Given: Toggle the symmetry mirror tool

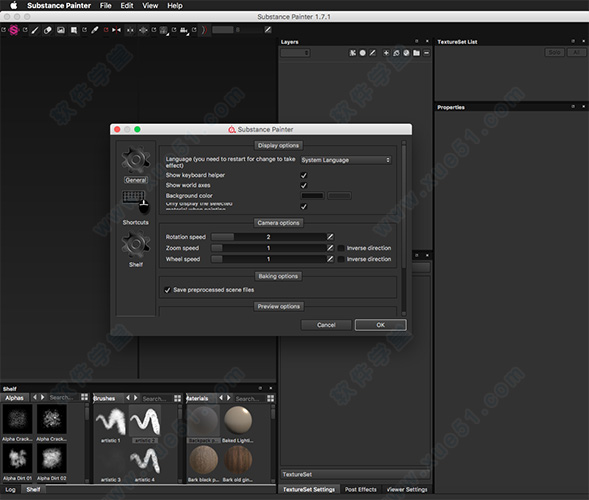Looking at the screenshot, I should coord(116,30).
